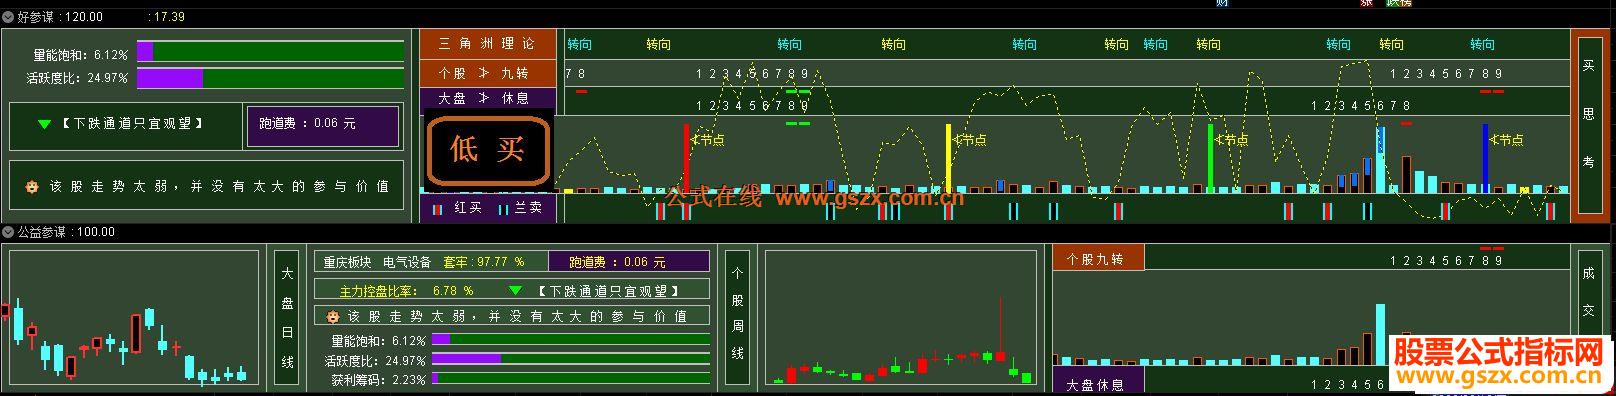Click the 兰卖 legend text
Viewport: 1616px width, 396px height.
[528, 208]
